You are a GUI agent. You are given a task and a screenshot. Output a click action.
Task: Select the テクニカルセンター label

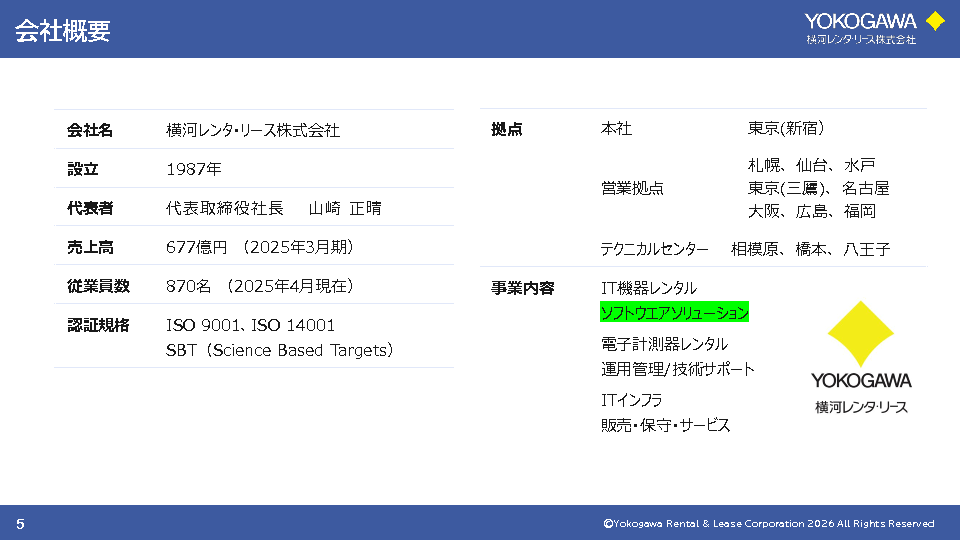654,249
